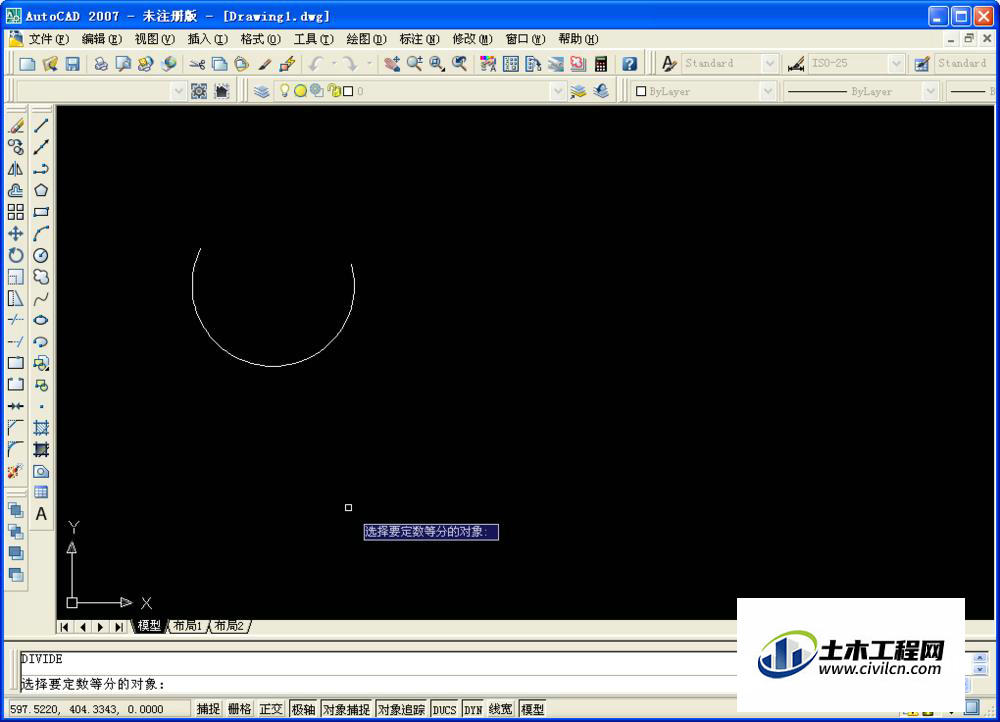Click the 模型 status bar button
1000x722 pixels.
click(533, 709)
